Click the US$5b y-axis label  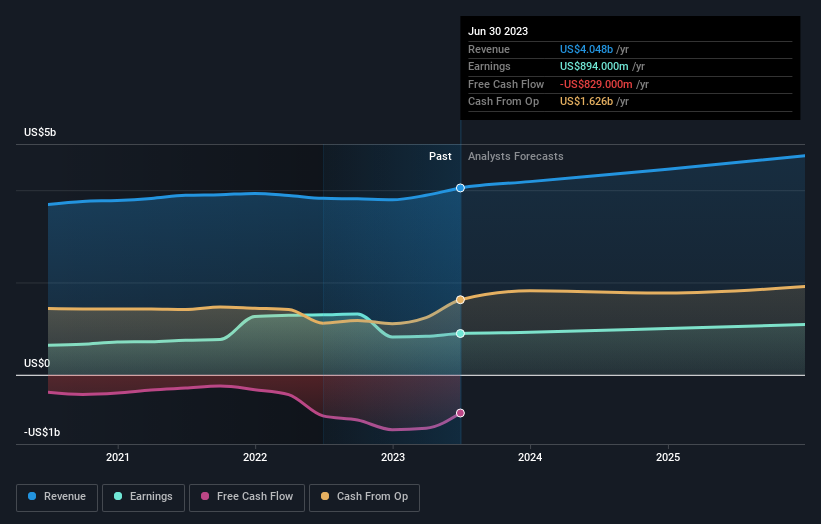40,132
